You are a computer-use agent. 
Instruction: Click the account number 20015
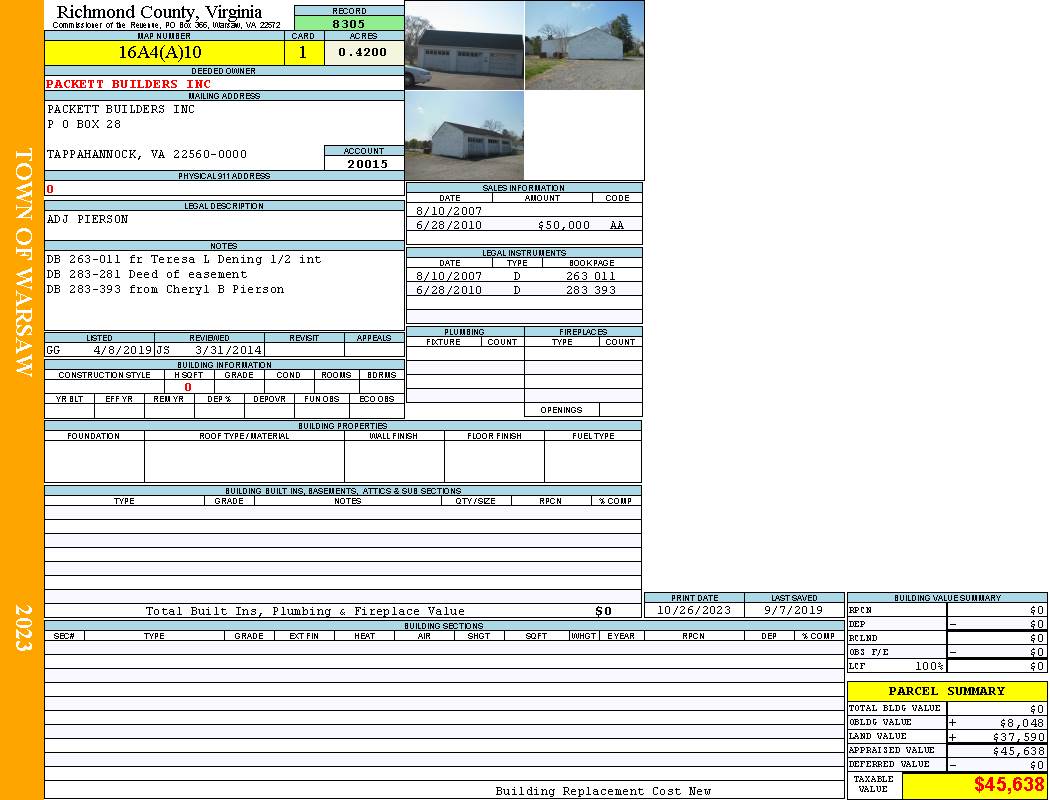click(363, 163)
